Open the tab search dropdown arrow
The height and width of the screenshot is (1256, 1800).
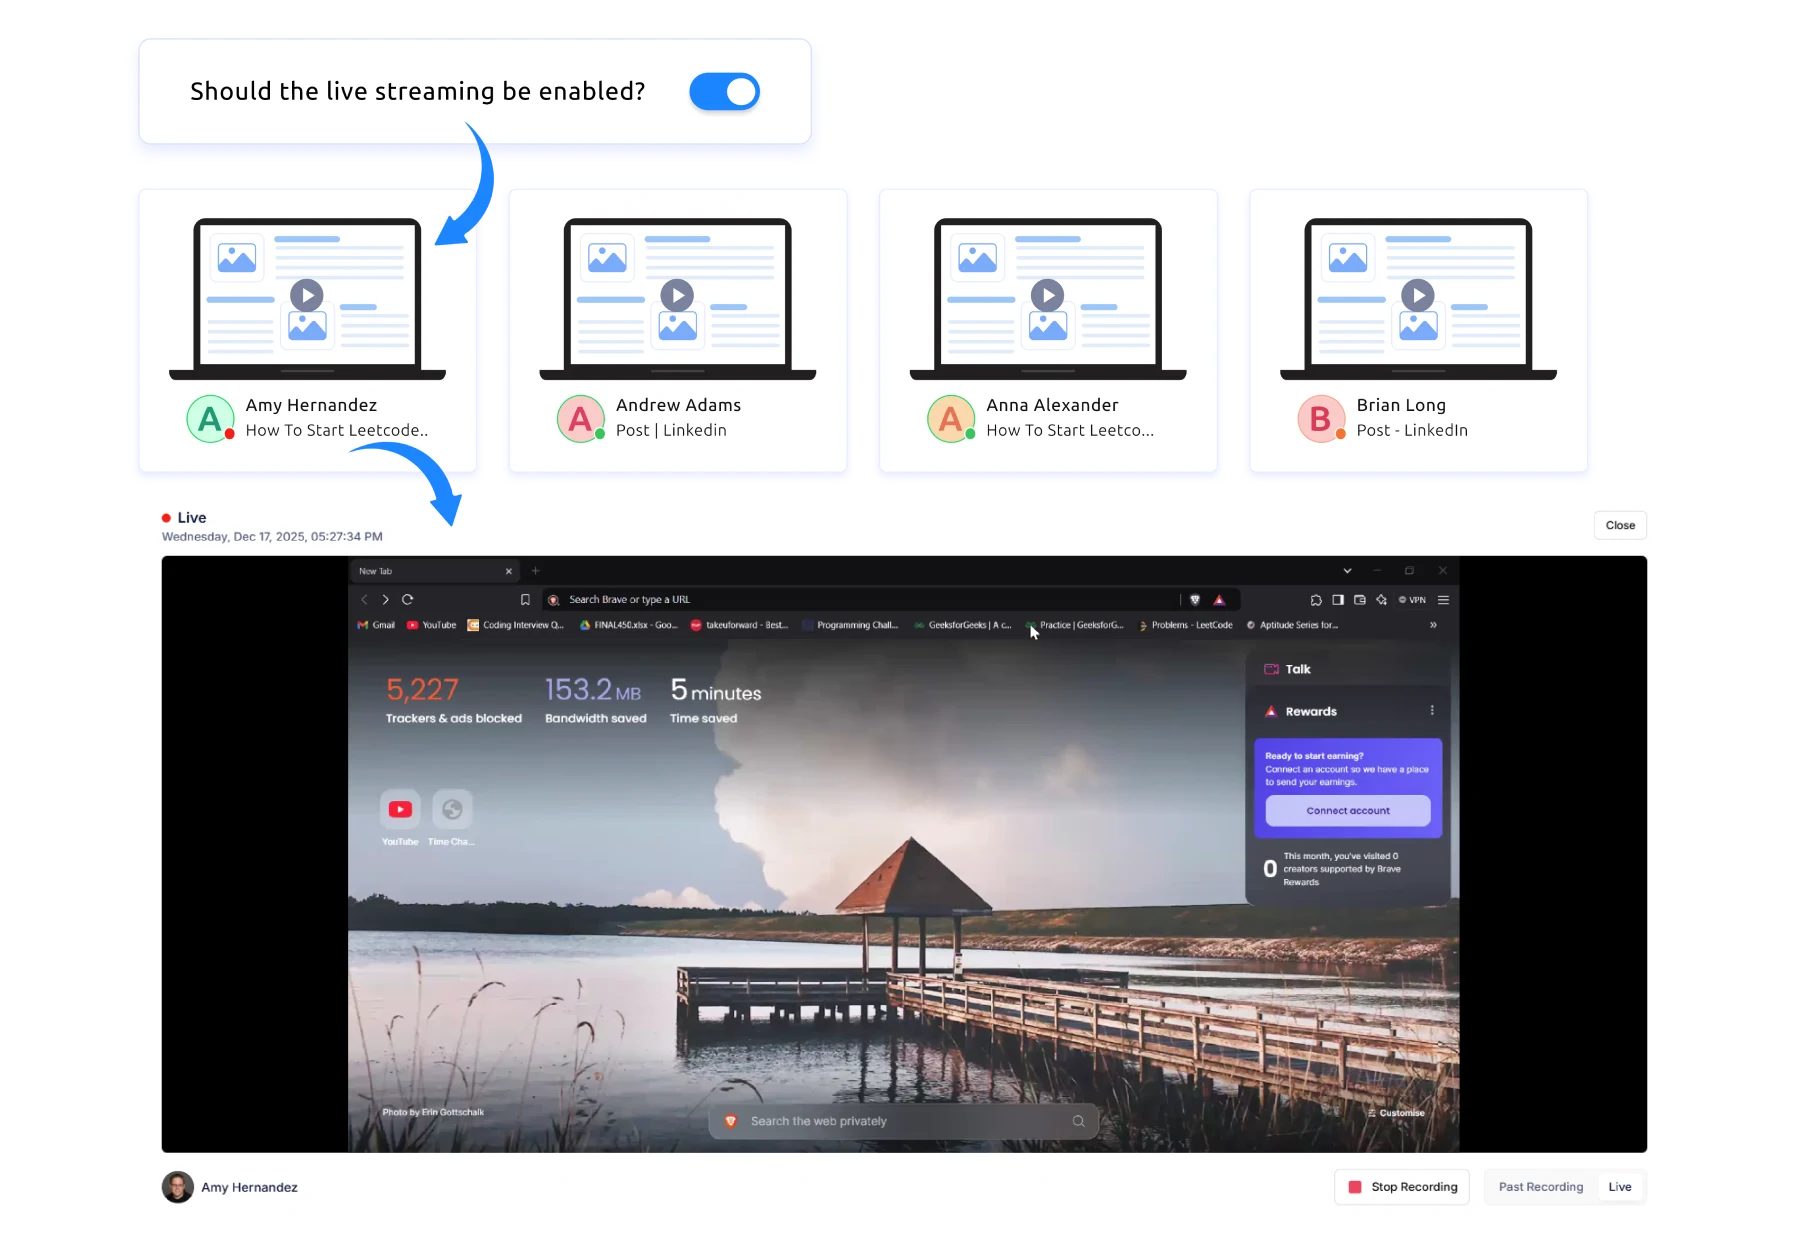click(1347, 570)
